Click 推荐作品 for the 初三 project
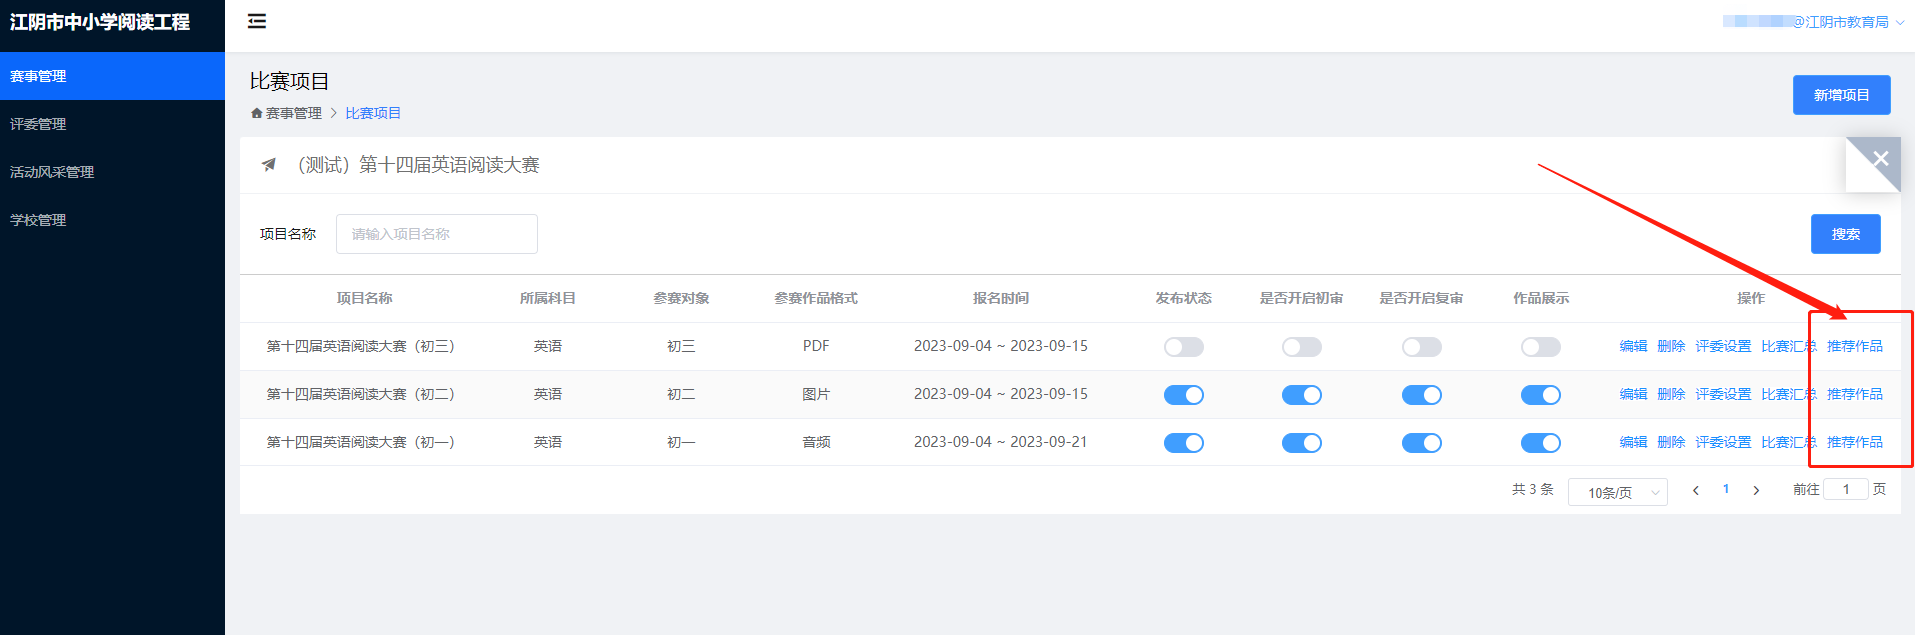 pos(1854,346)
